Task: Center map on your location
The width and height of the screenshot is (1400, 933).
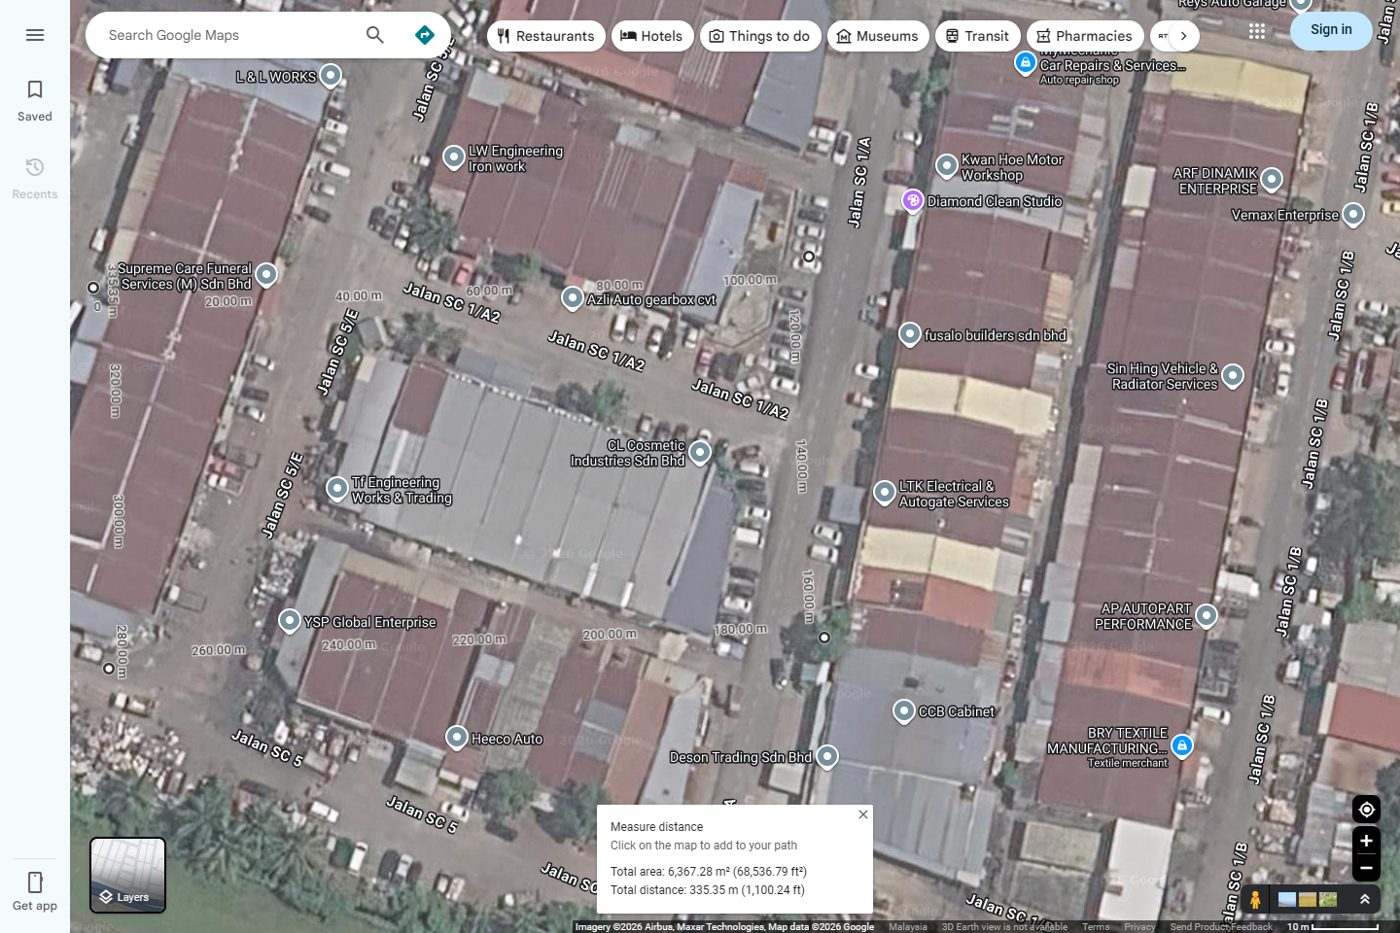Action: point(1366,809)
